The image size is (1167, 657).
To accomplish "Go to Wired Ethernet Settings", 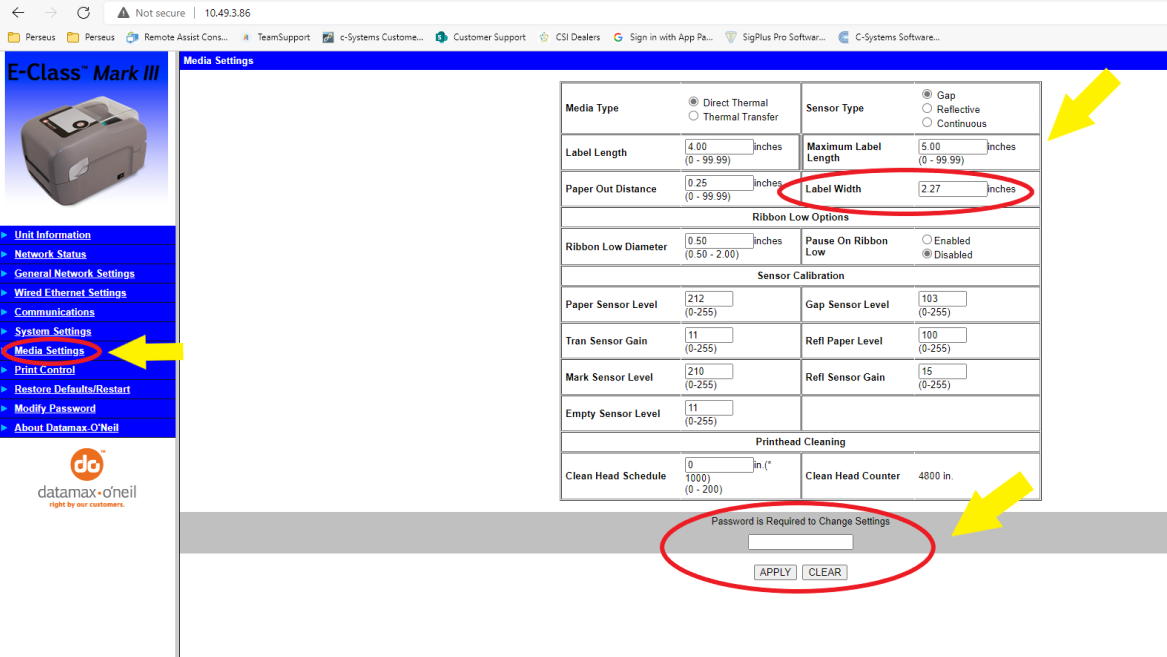I will (x=70, y=293).
